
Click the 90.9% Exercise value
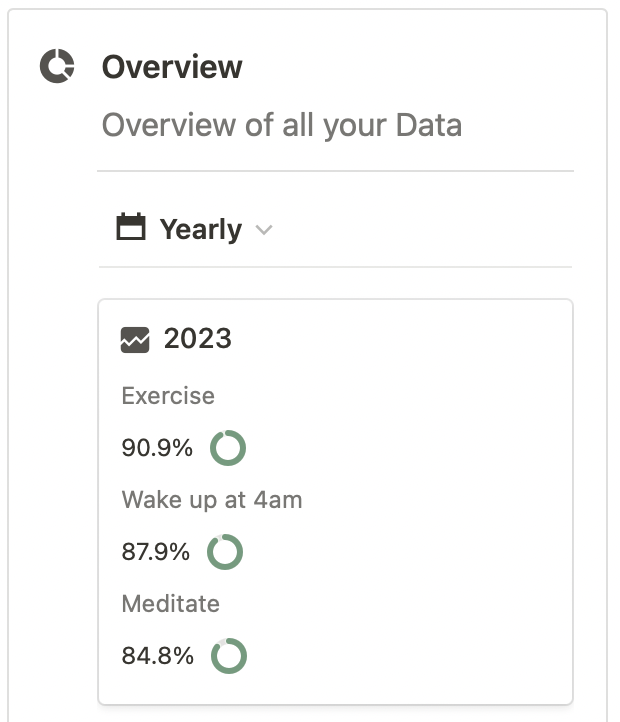157,448
